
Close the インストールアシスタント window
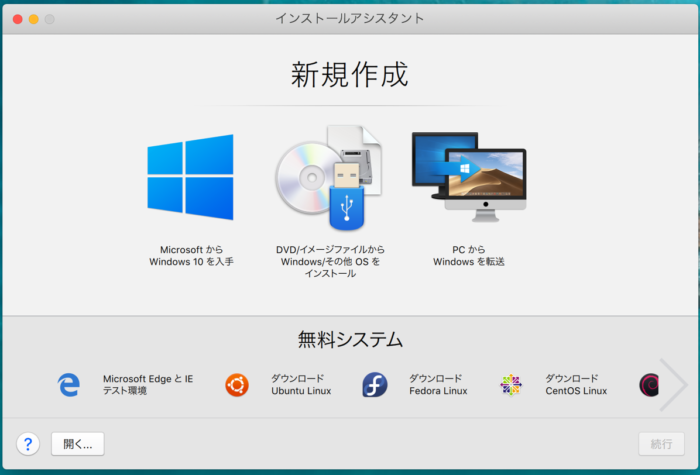coord(17,19)
